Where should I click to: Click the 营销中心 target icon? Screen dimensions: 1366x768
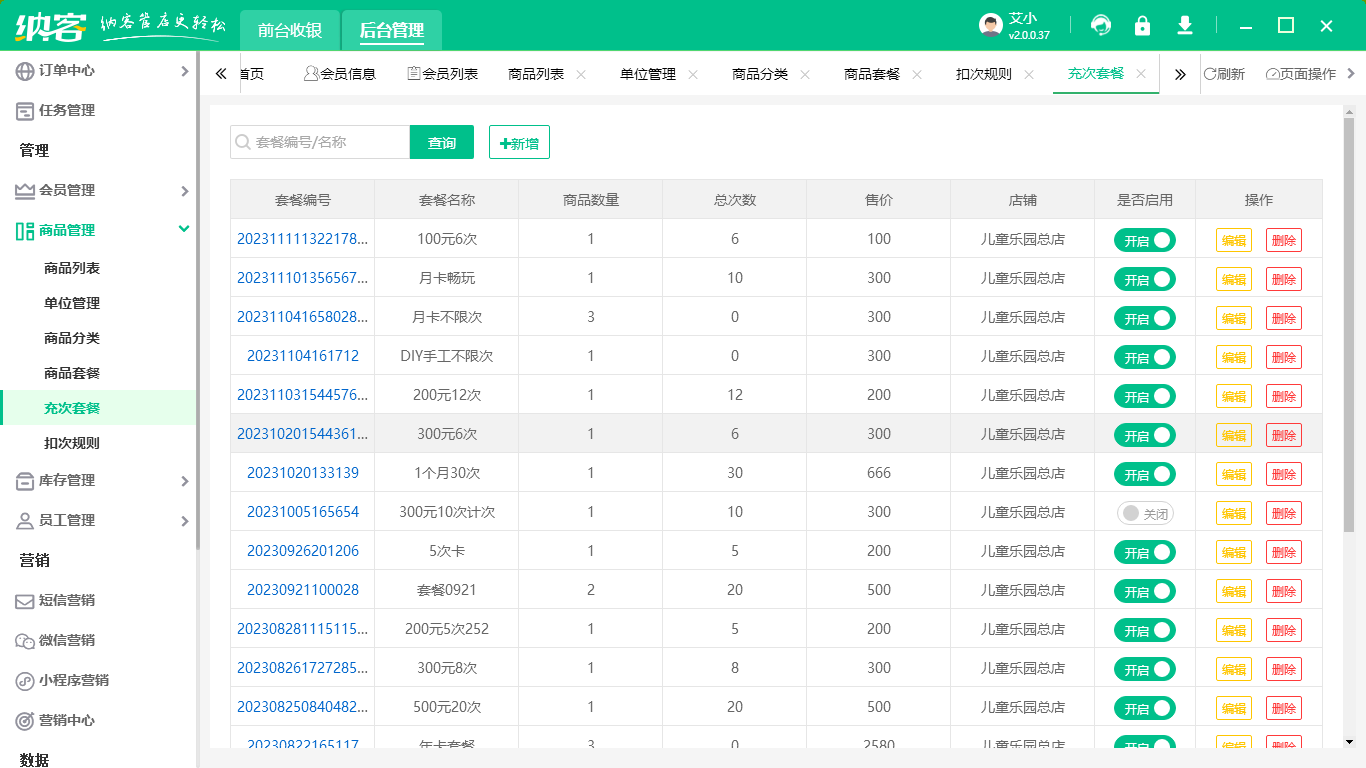pyautogui.click(x=24, y=720)
